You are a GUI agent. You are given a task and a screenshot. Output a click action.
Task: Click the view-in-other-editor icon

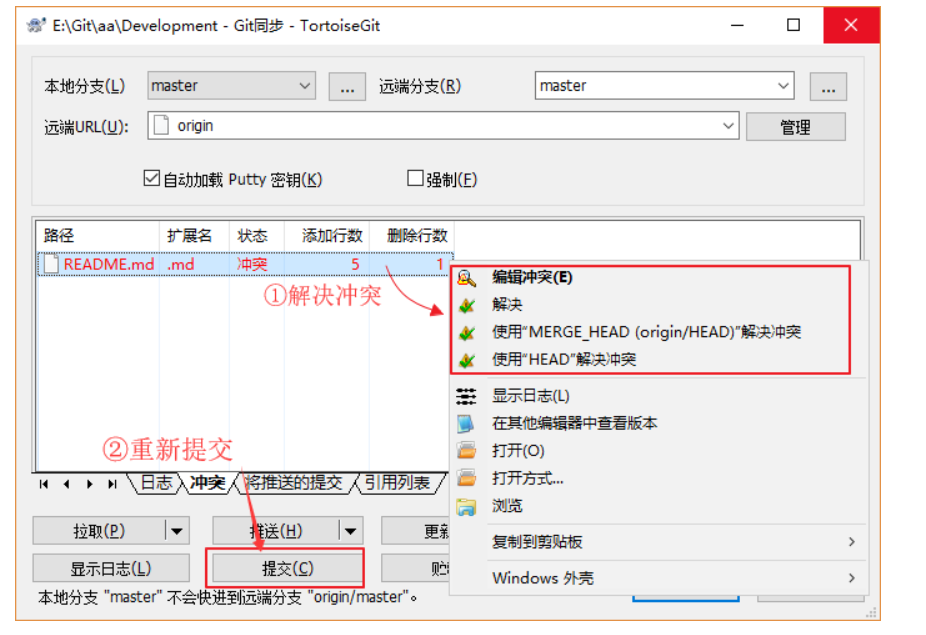pyautogui.click(x=466, y=424)
